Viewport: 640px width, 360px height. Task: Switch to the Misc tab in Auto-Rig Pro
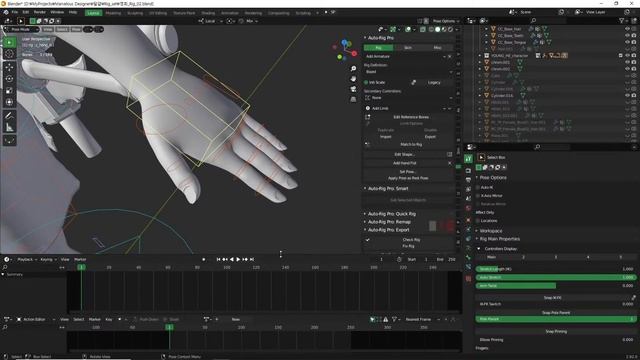coord(438,48)
